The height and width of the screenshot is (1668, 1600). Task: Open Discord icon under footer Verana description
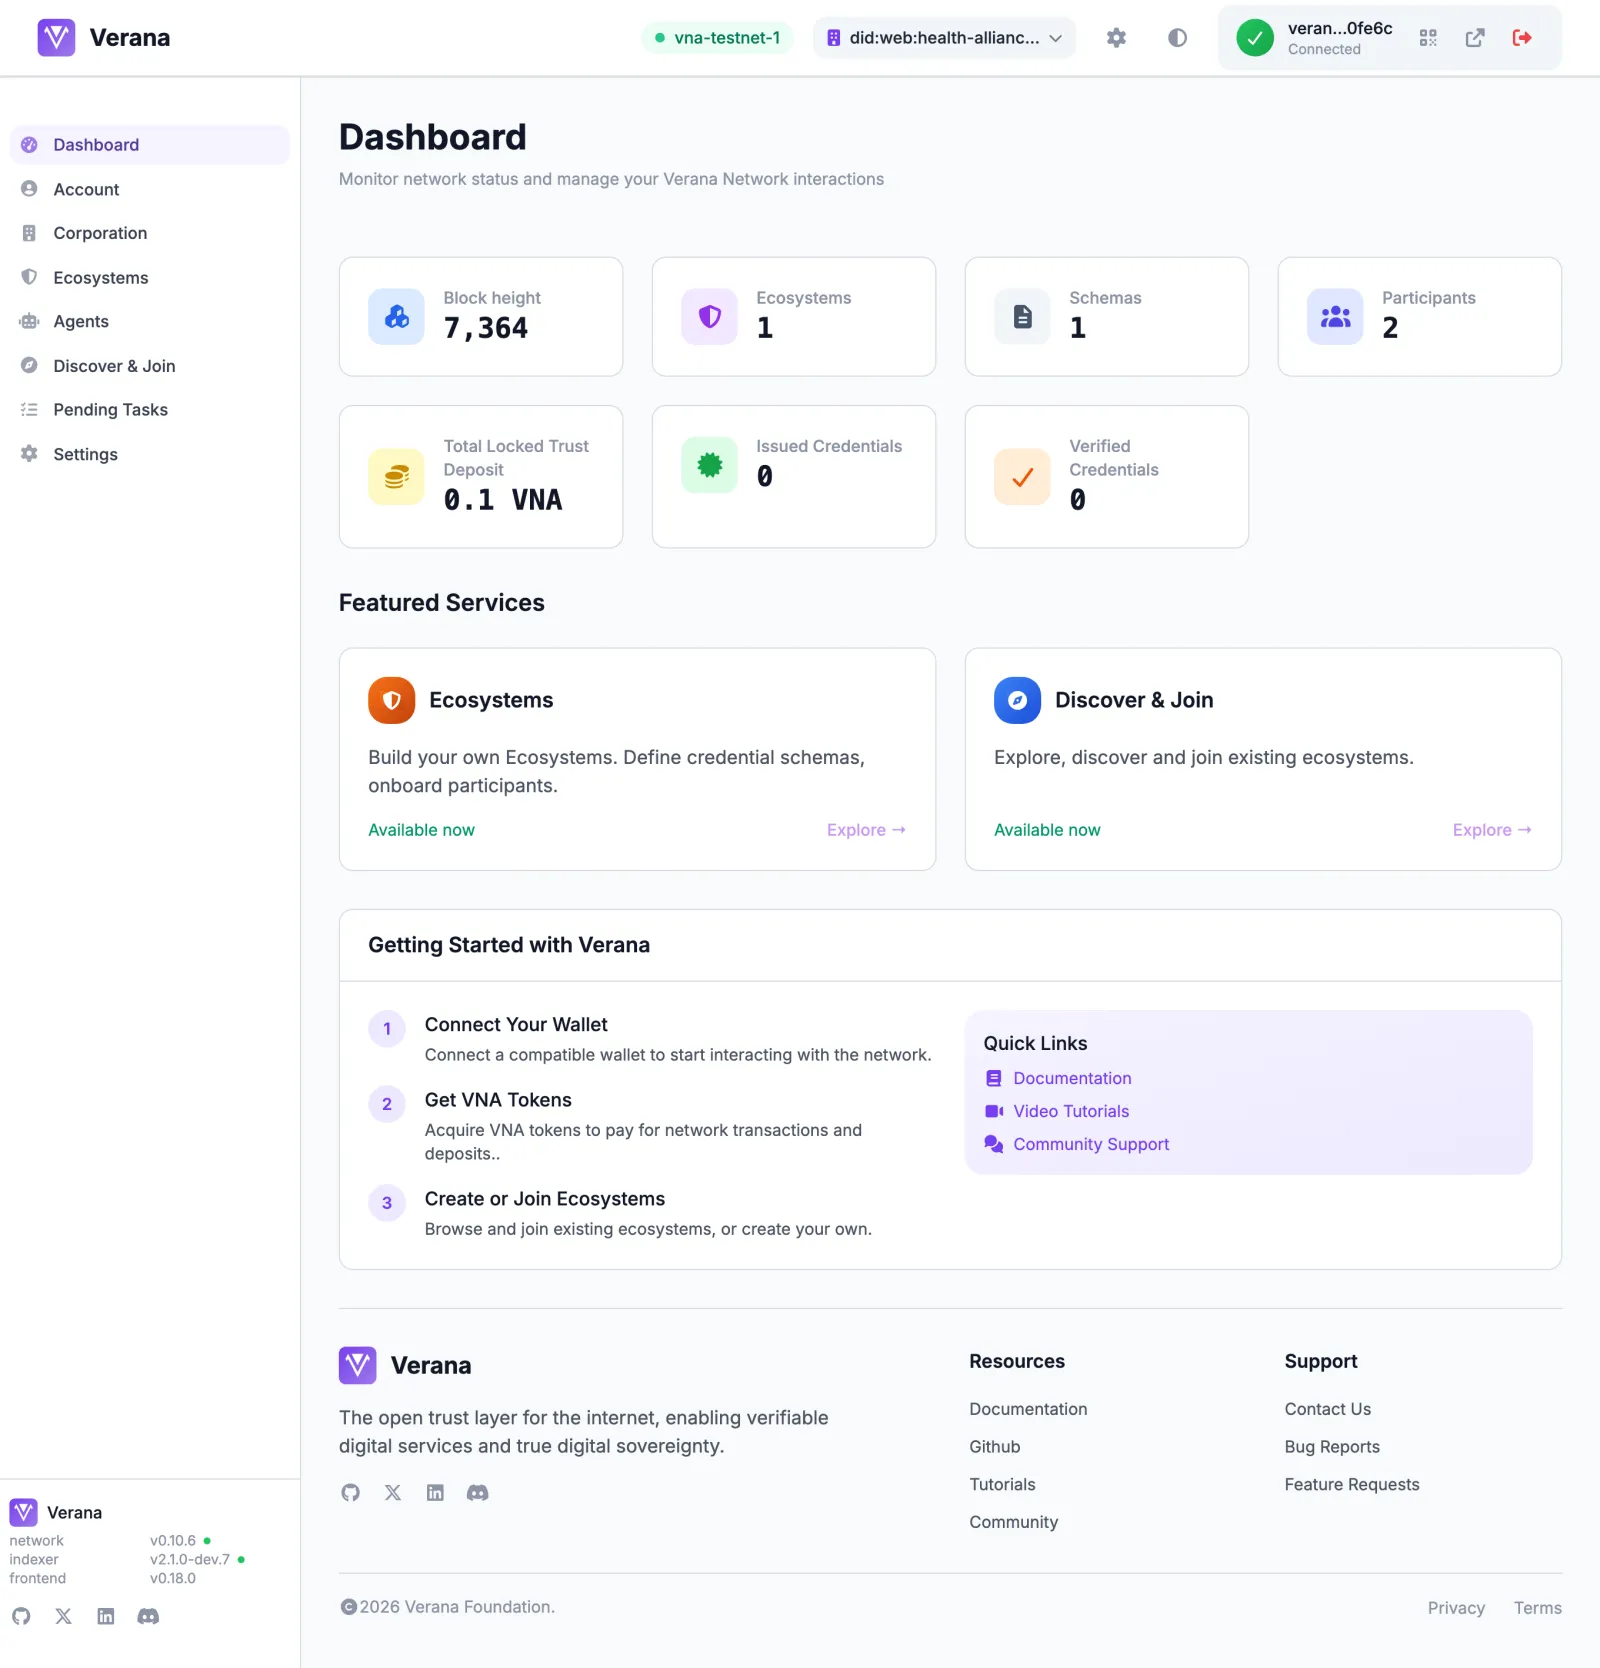478,1493
